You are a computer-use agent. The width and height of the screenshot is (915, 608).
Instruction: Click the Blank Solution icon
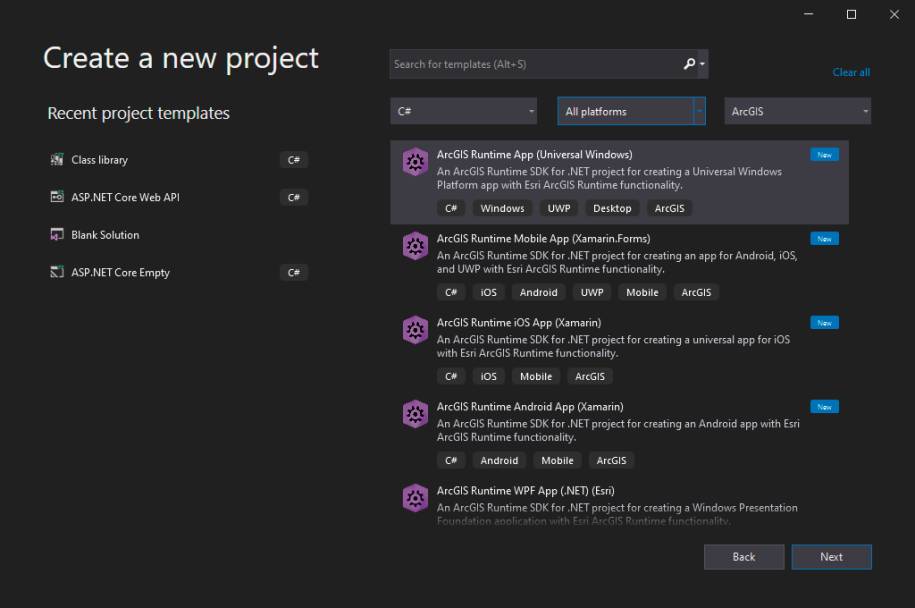[57, 235]
